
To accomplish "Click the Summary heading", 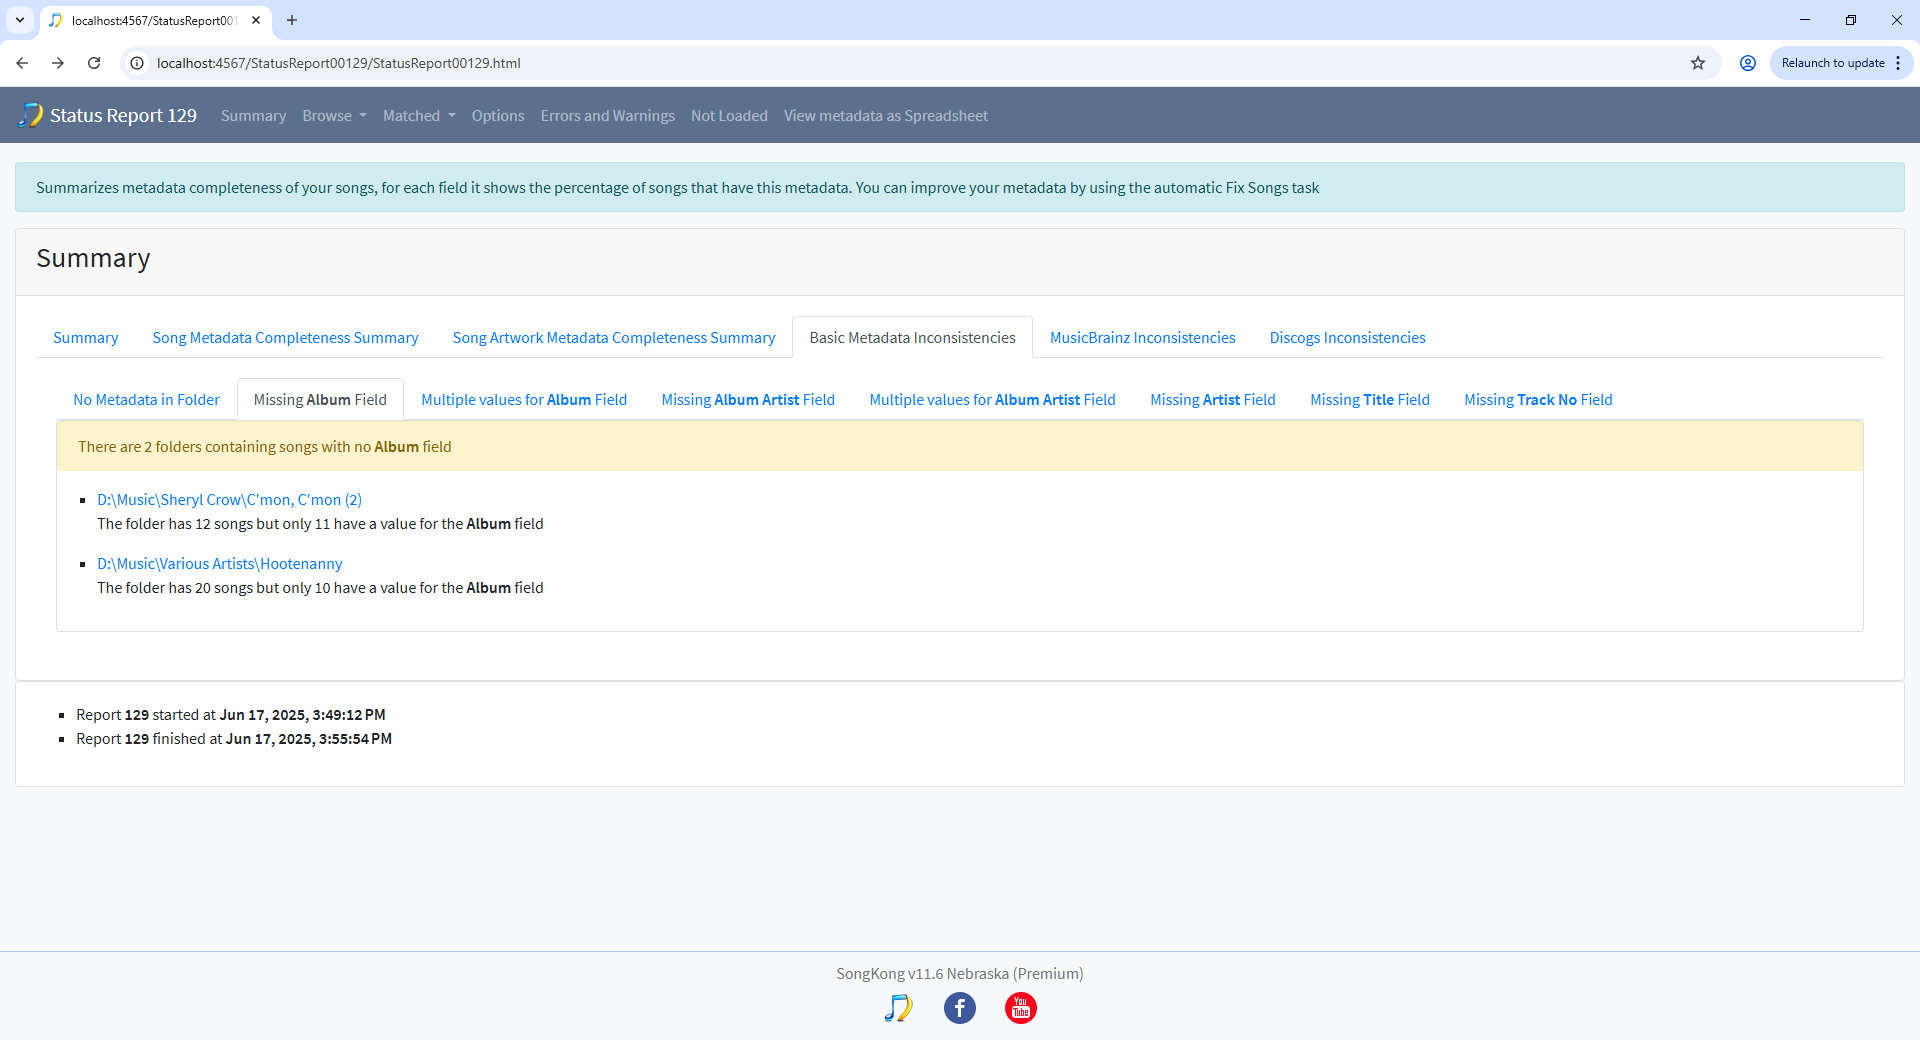I will point(93,259).
